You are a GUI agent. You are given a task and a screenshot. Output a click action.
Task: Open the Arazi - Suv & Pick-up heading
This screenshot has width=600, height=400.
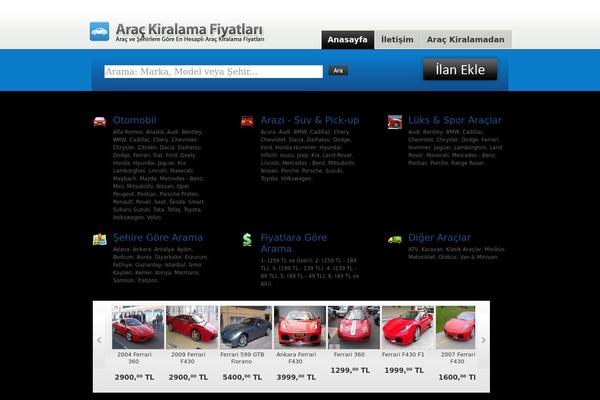310,120
